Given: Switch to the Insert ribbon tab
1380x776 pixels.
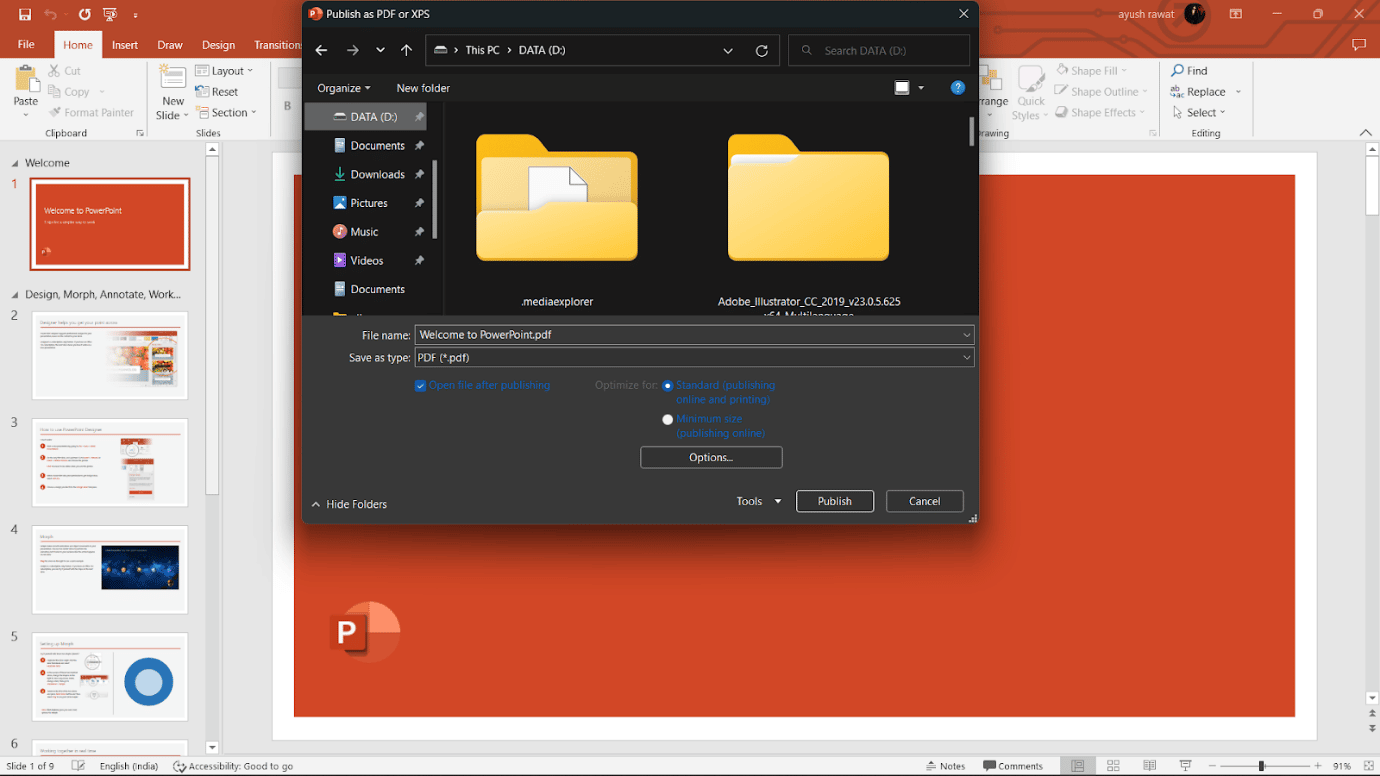Looking at the screenshot, I should coord(124,44).
